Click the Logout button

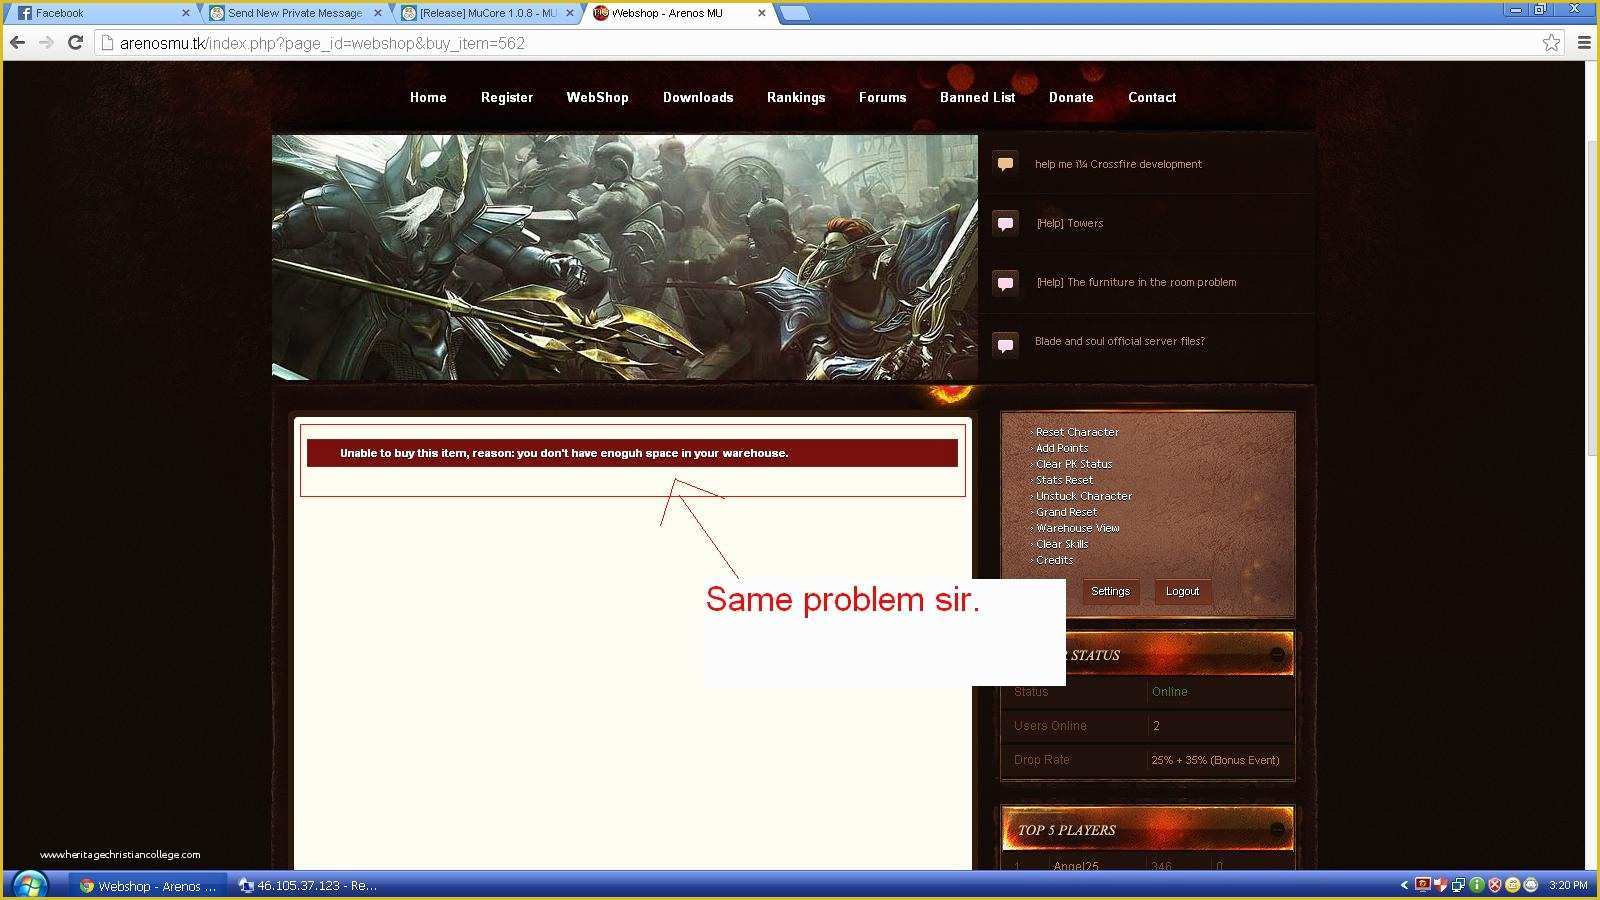coord(1182,591)
